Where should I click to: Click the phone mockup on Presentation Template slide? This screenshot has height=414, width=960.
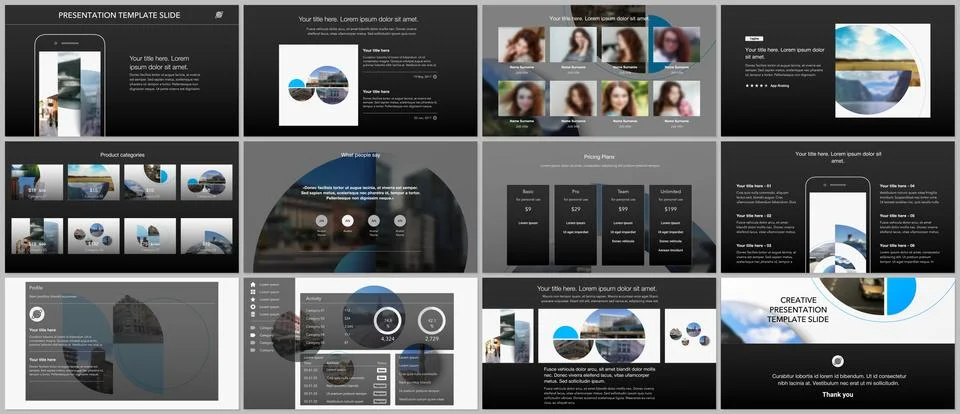70,85
